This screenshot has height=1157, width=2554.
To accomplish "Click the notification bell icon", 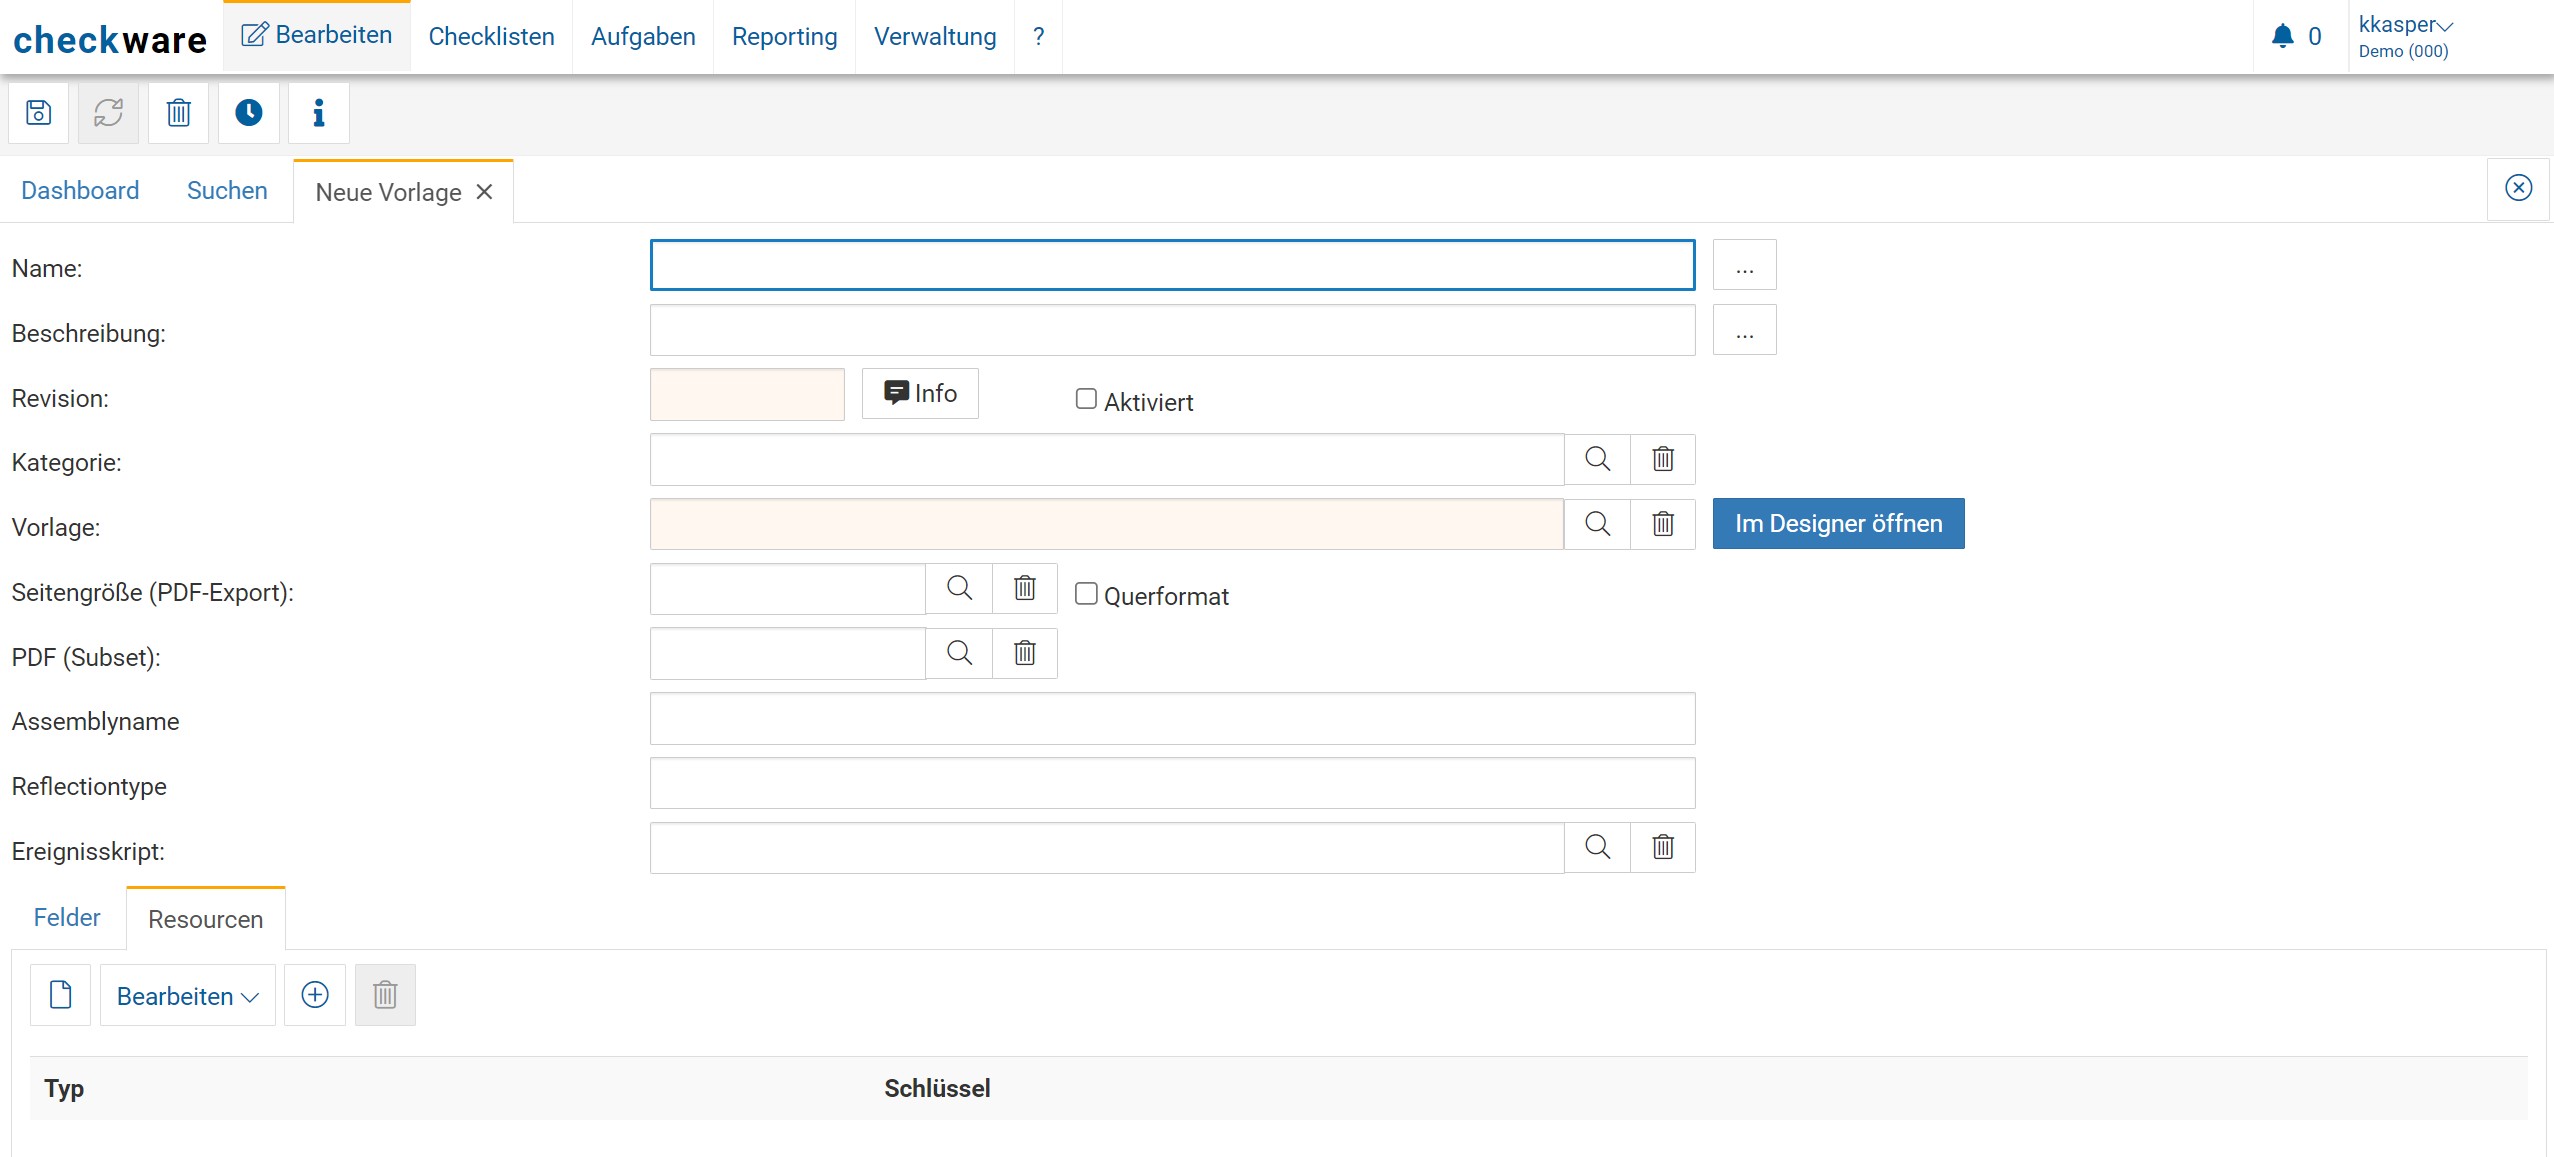I will 2282,37.
